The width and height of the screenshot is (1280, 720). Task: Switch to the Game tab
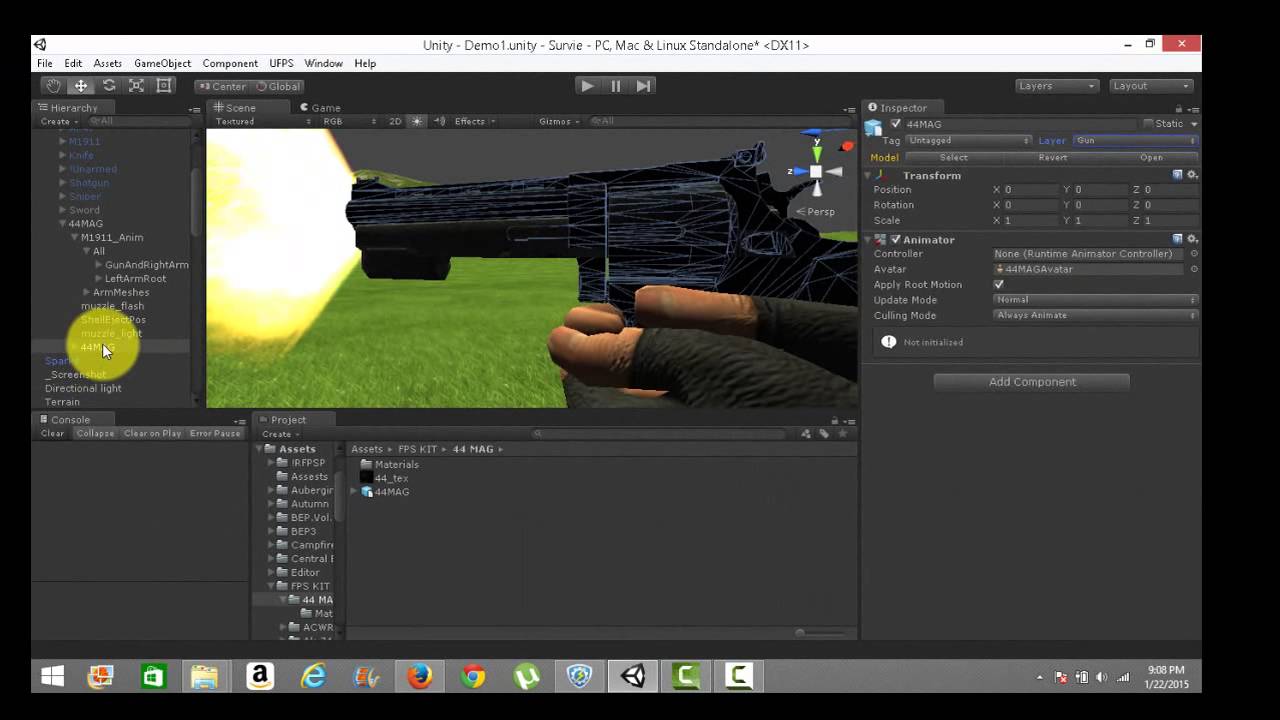coord(320,108)
